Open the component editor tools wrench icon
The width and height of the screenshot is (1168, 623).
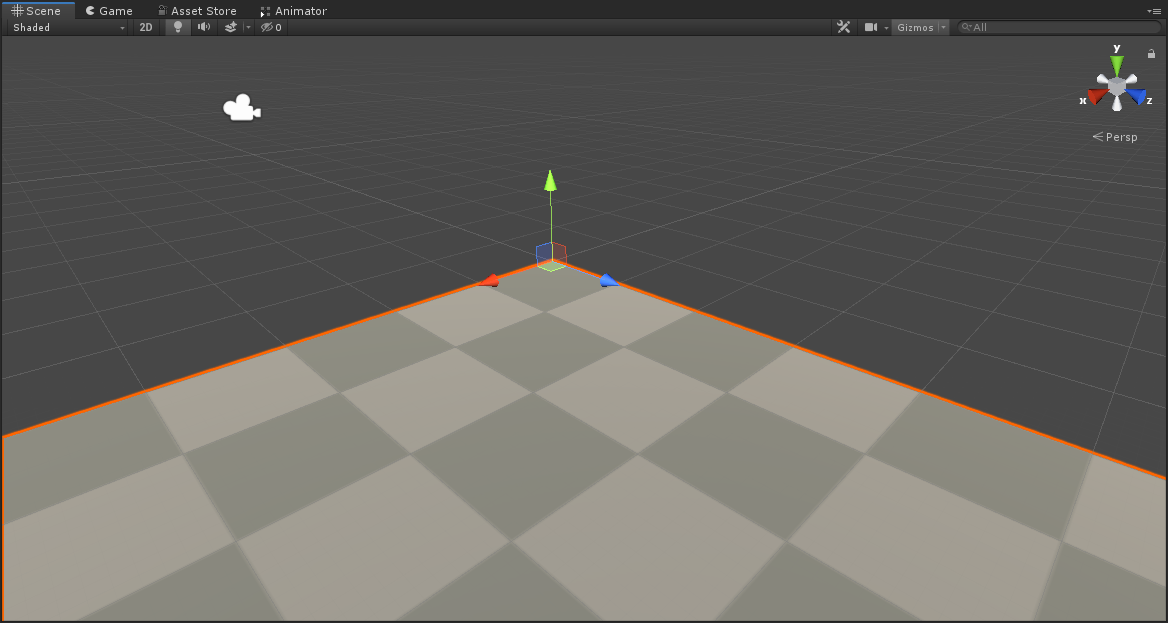point(843,28)
